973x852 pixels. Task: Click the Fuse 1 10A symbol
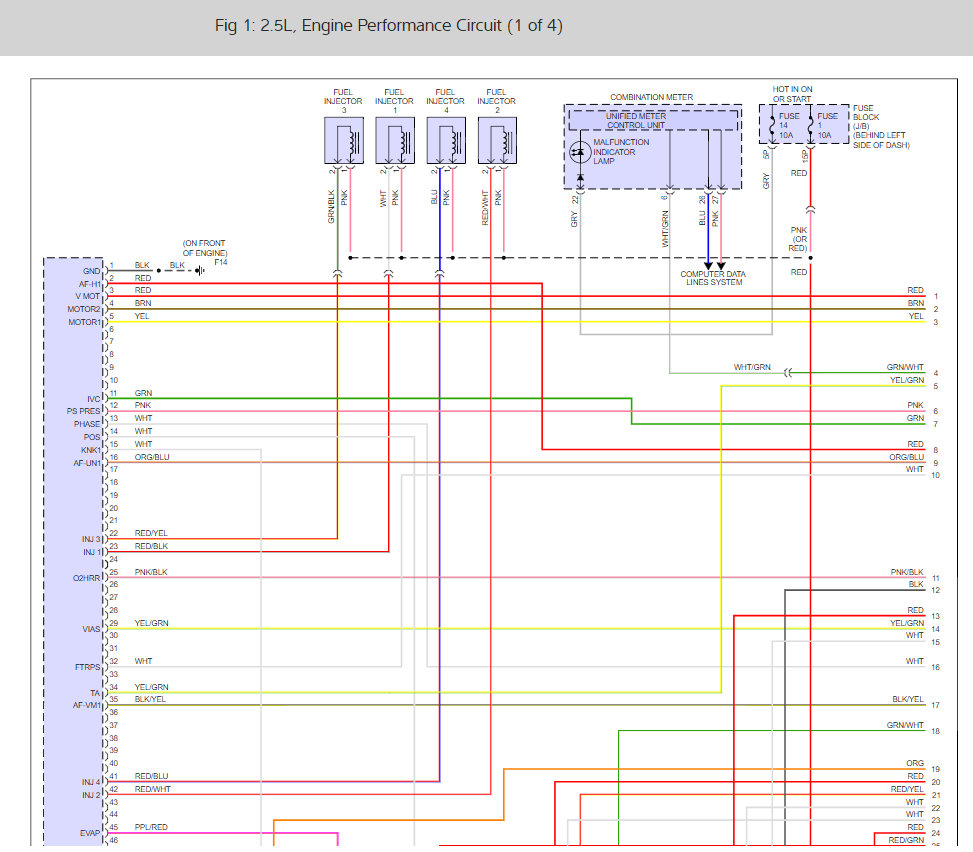click(x=810, y=125)
